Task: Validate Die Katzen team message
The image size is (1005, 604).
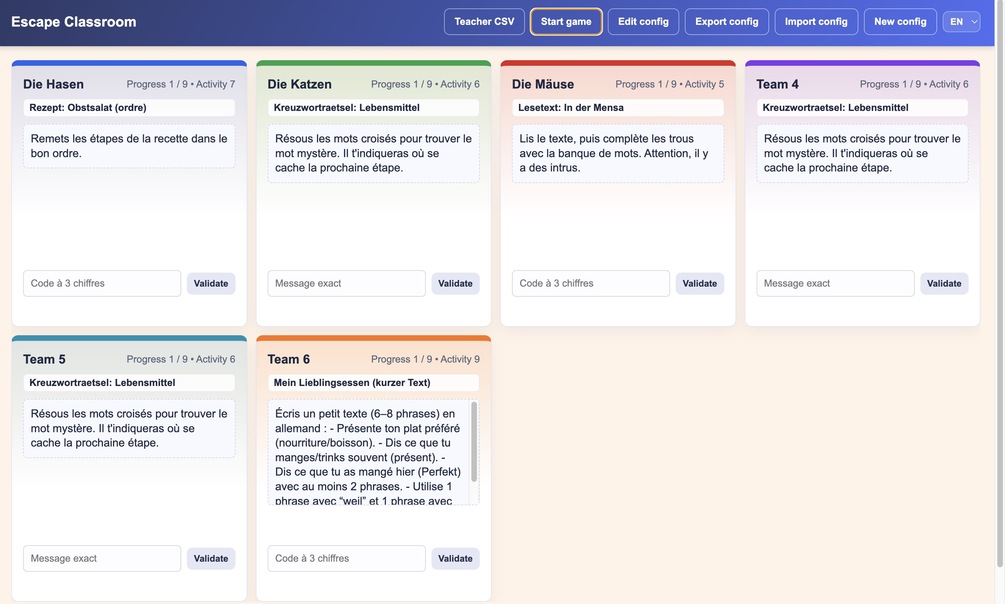Action: 455,284
